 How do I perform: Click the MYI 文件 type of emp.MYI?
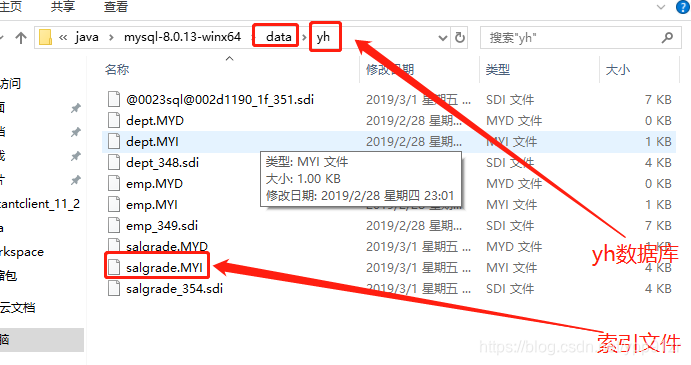coord(511,205)
